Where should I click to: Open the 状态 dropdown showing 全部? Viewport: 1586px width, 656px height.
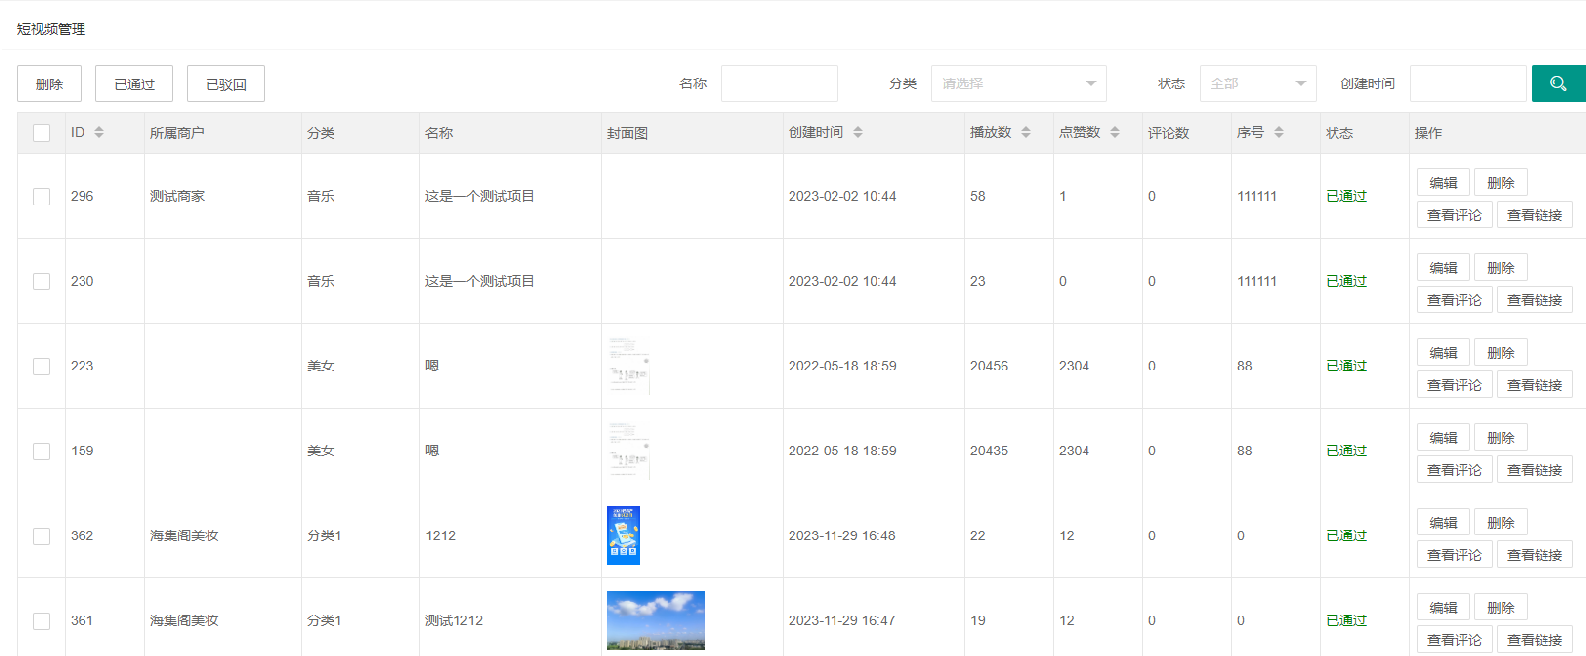(1257, 84)
